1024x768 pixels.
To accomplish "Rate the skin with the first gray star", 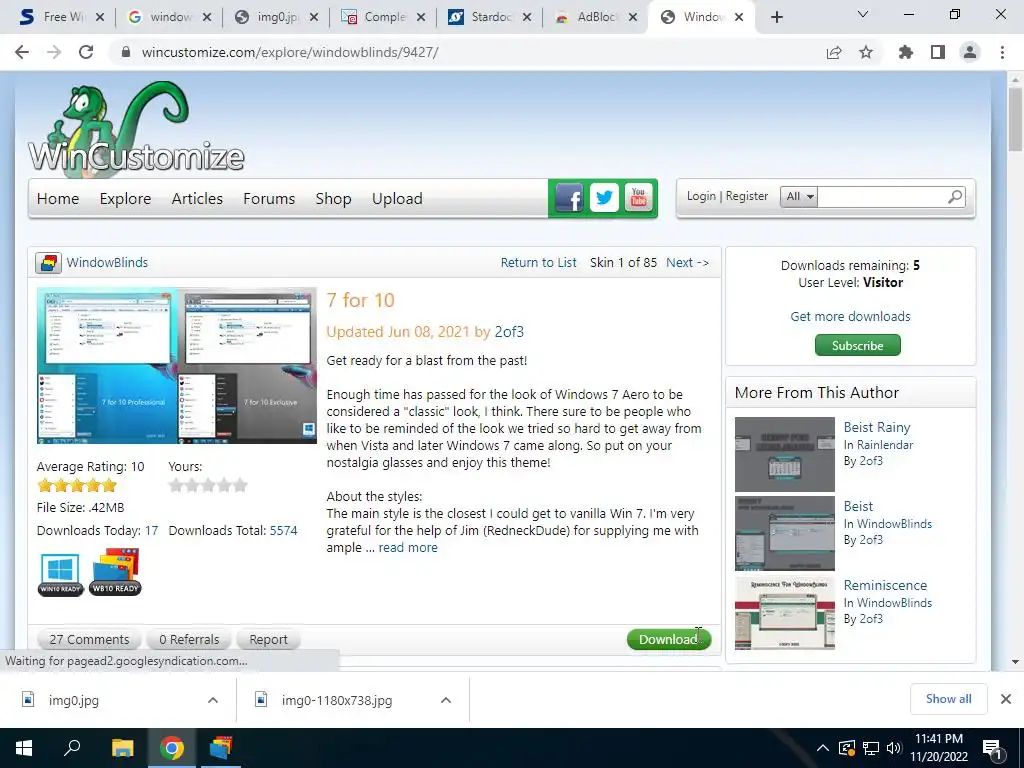I will [x=176, y=485].
